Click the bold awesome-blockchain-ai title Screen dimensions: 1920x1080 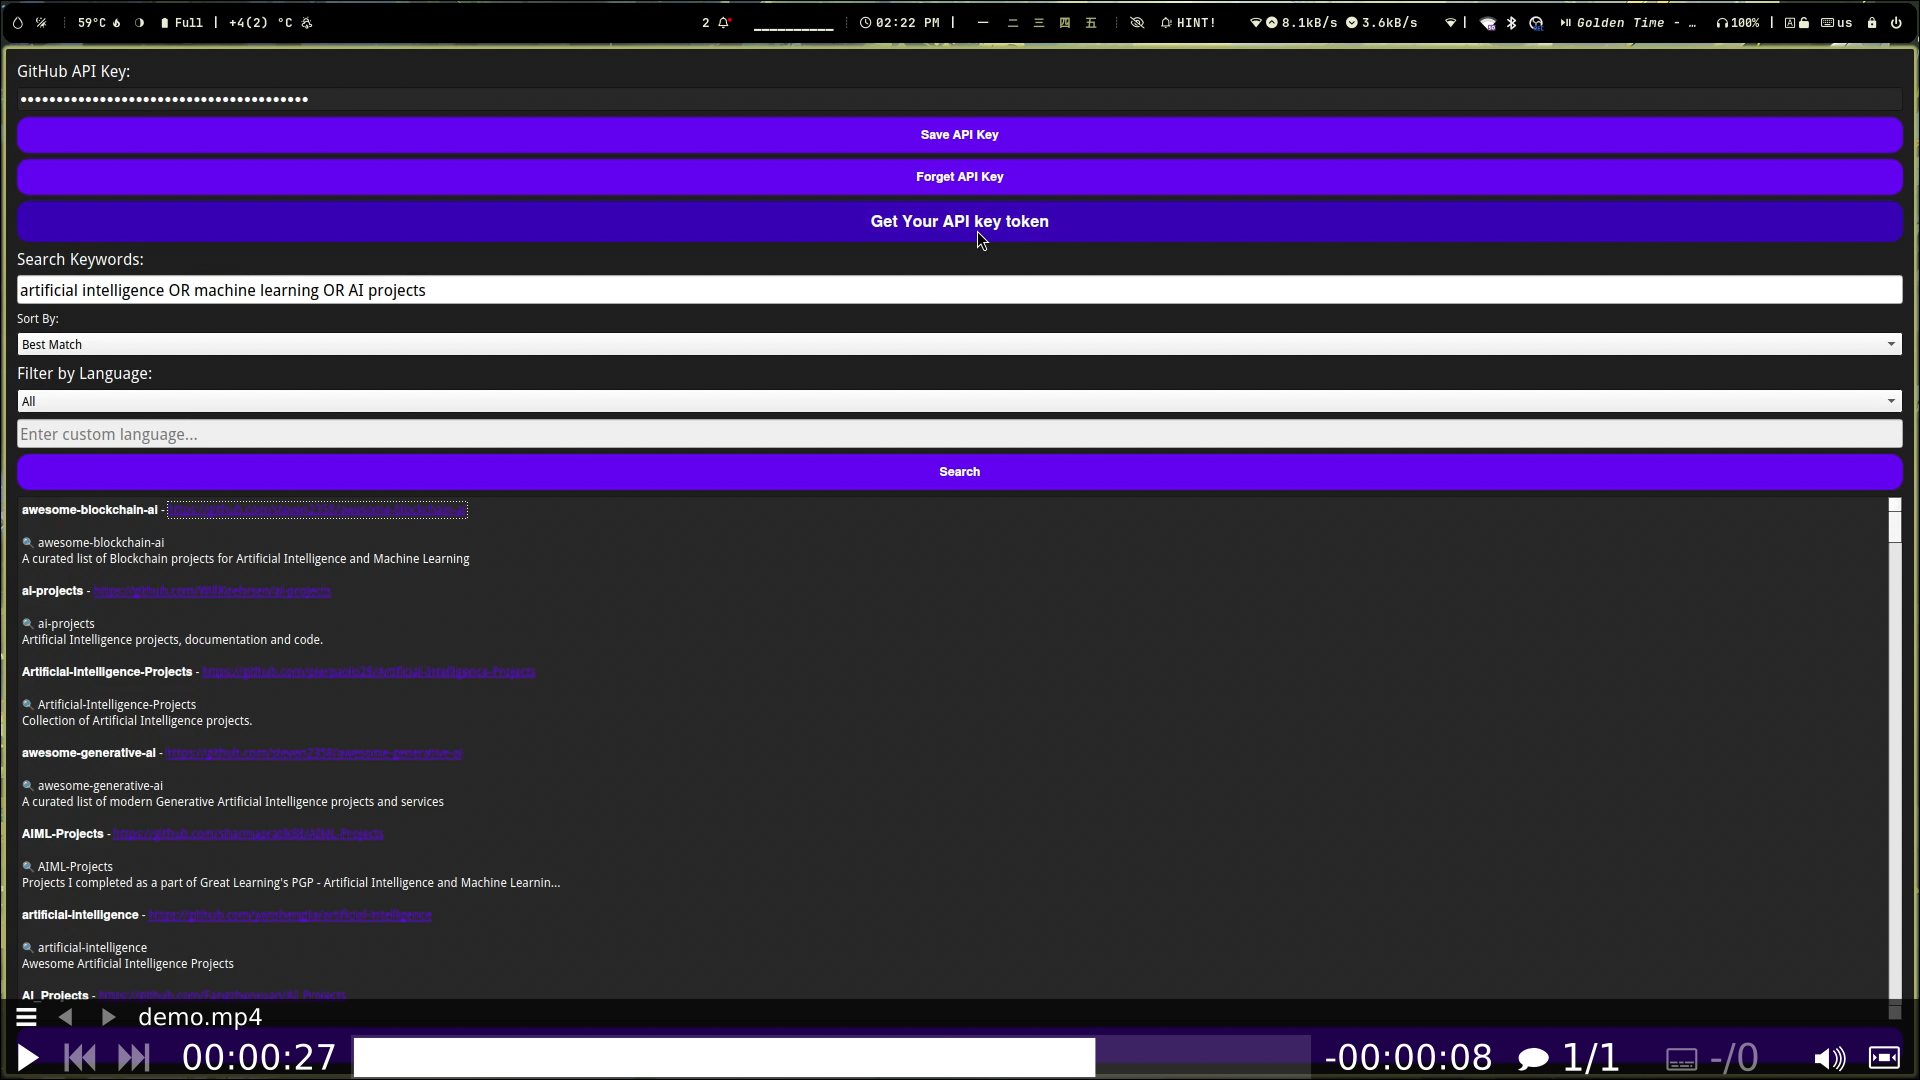point(90,510)
